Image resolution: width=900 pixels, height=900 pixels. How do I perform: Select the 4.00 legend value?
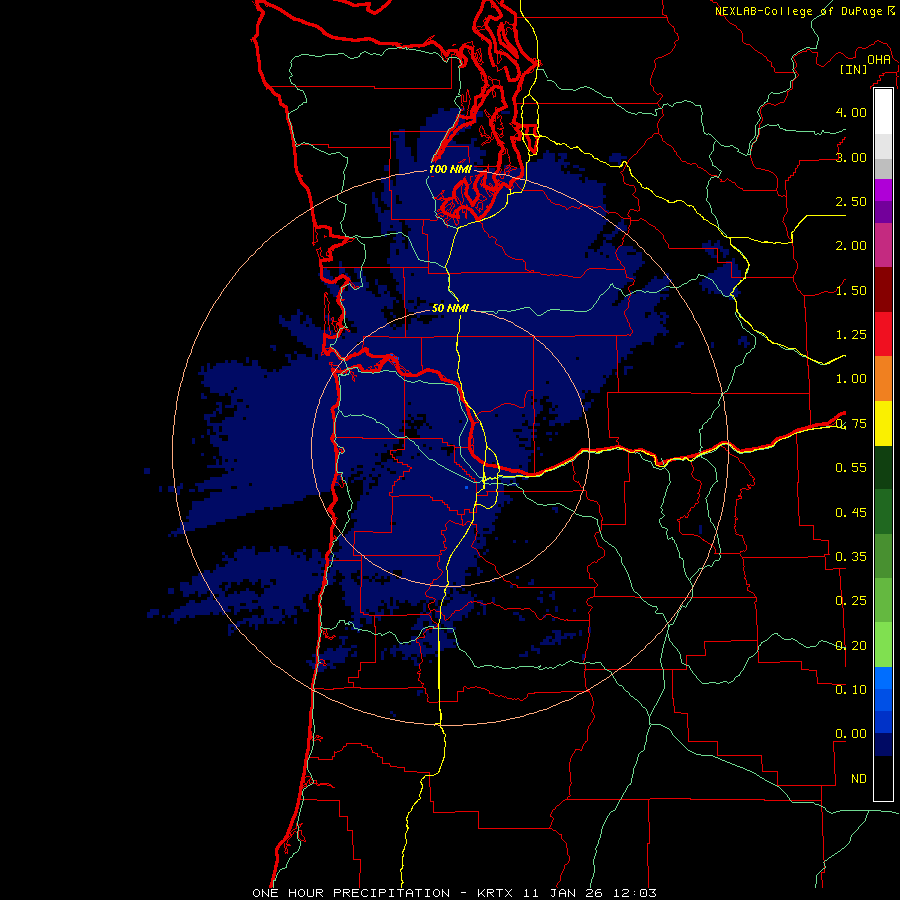tap(851, 112)
